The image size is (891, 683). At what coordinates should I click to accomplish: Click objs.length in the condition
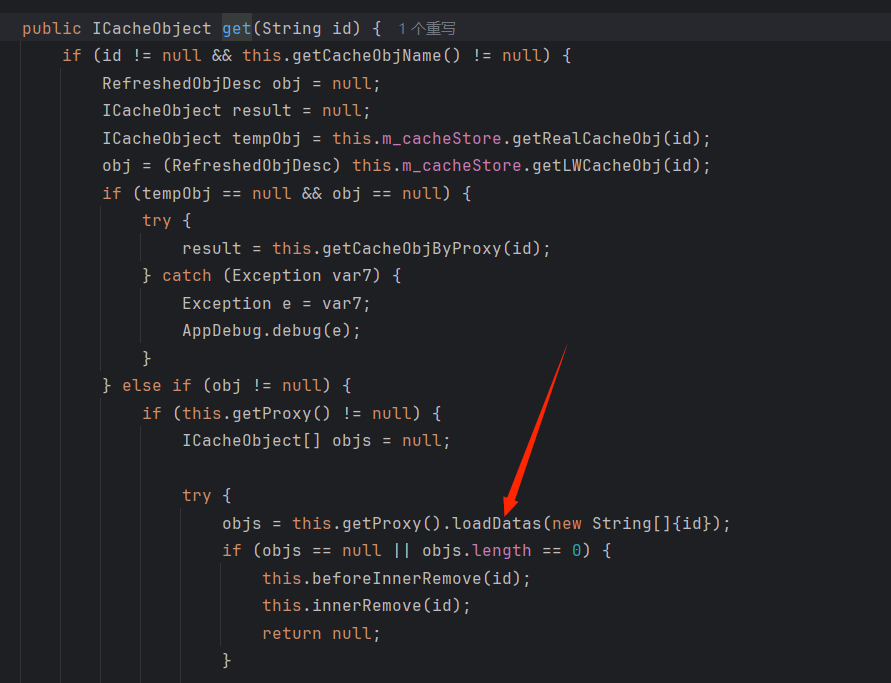tap(476, 551)
